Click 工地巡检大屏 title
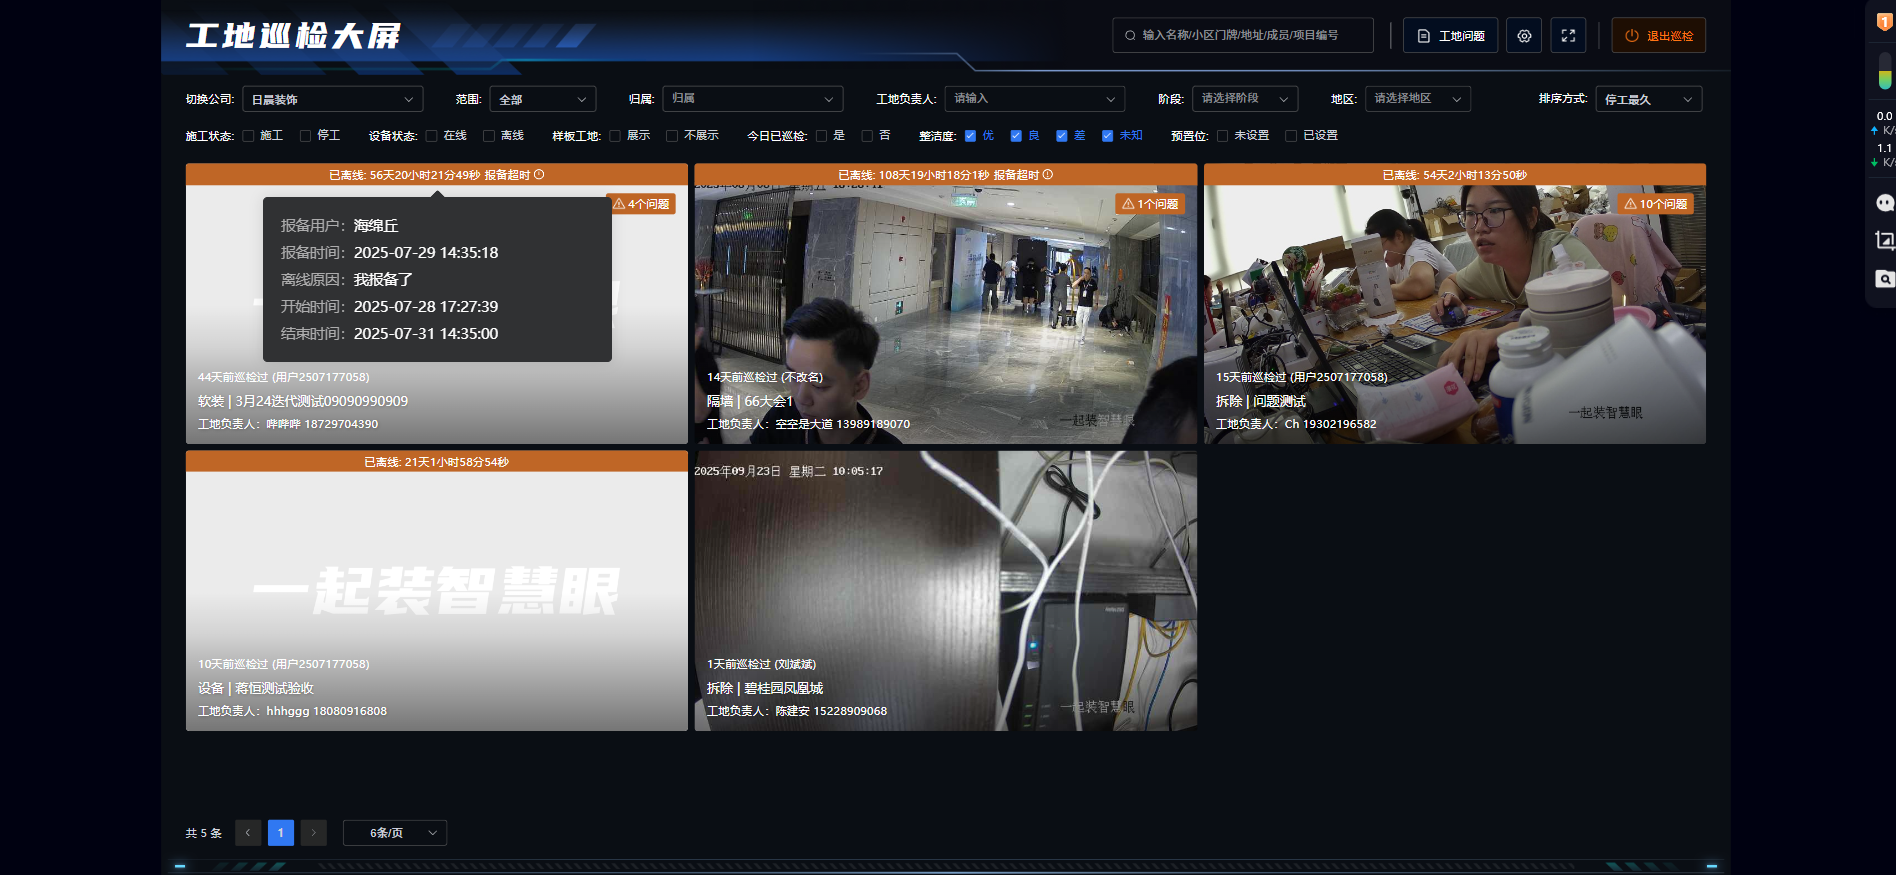The image size is (1896, 875). [293, 36]
